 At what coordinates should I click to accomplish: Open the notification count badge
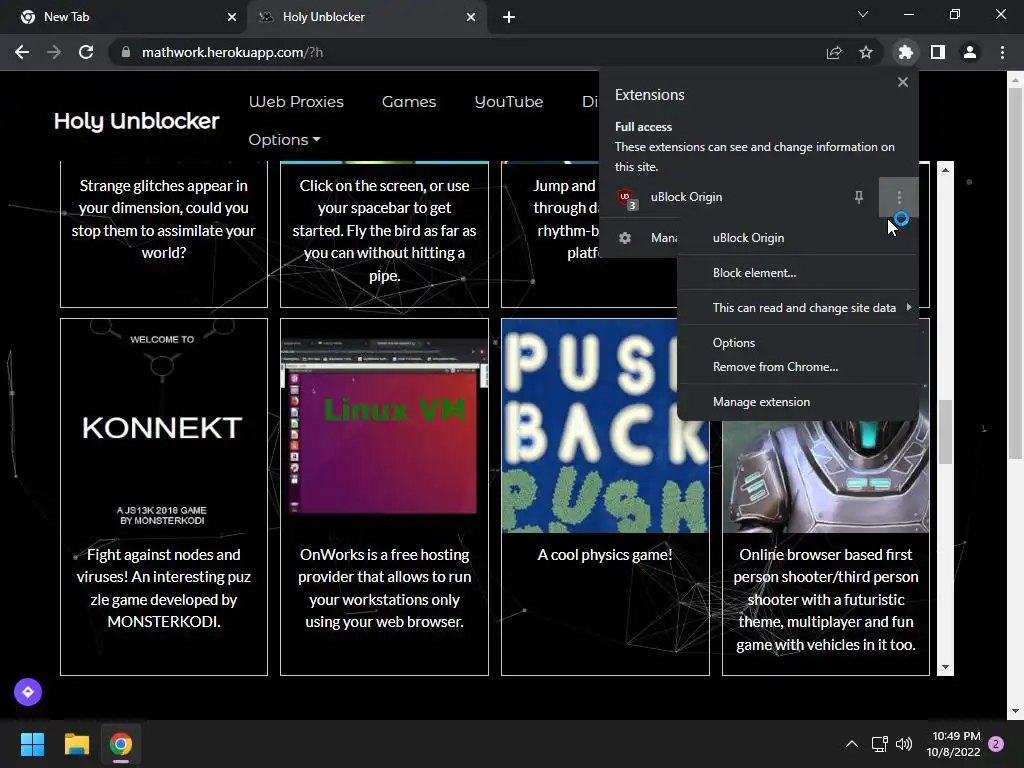pos(996,744)
